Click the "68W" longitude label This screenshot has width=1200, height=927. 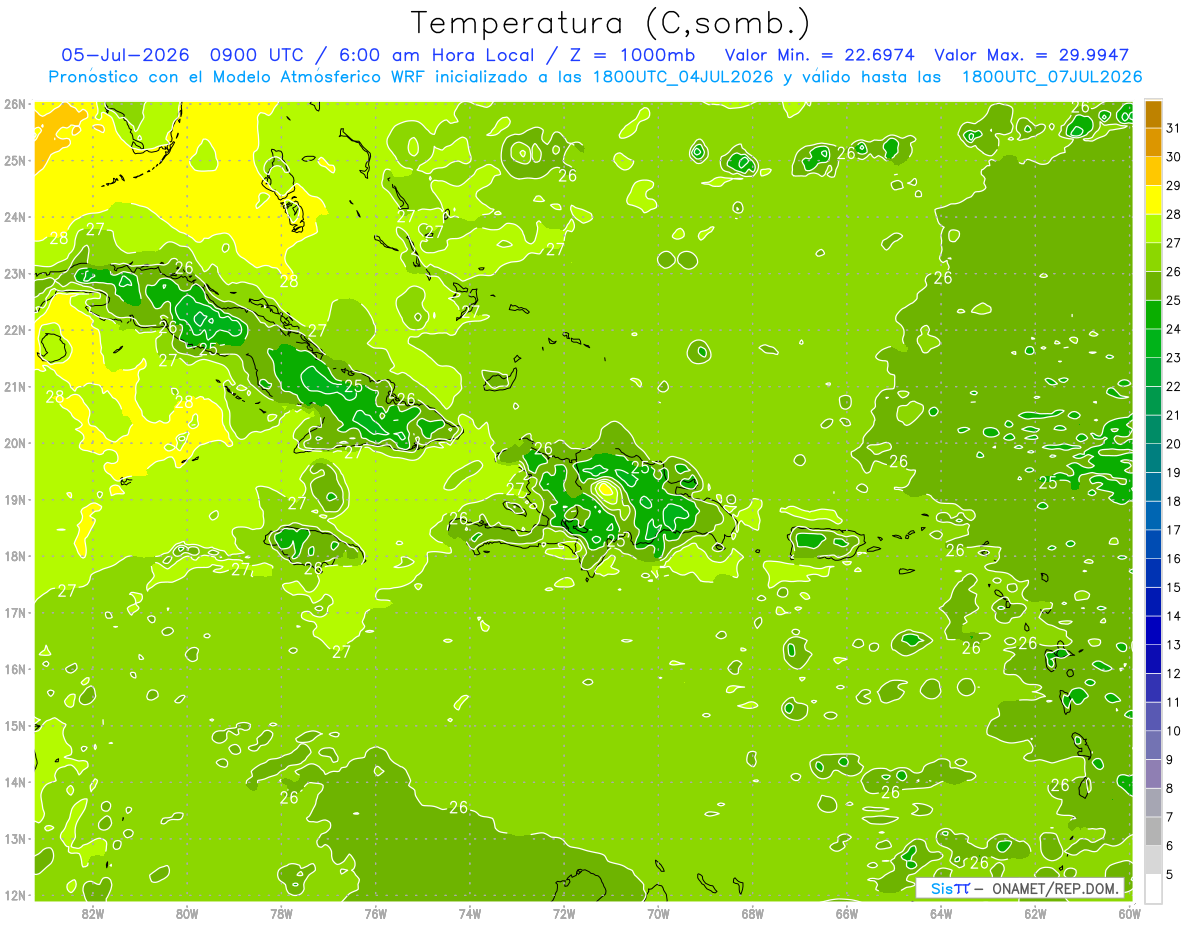pyautogui.click(x=752, y=912)
